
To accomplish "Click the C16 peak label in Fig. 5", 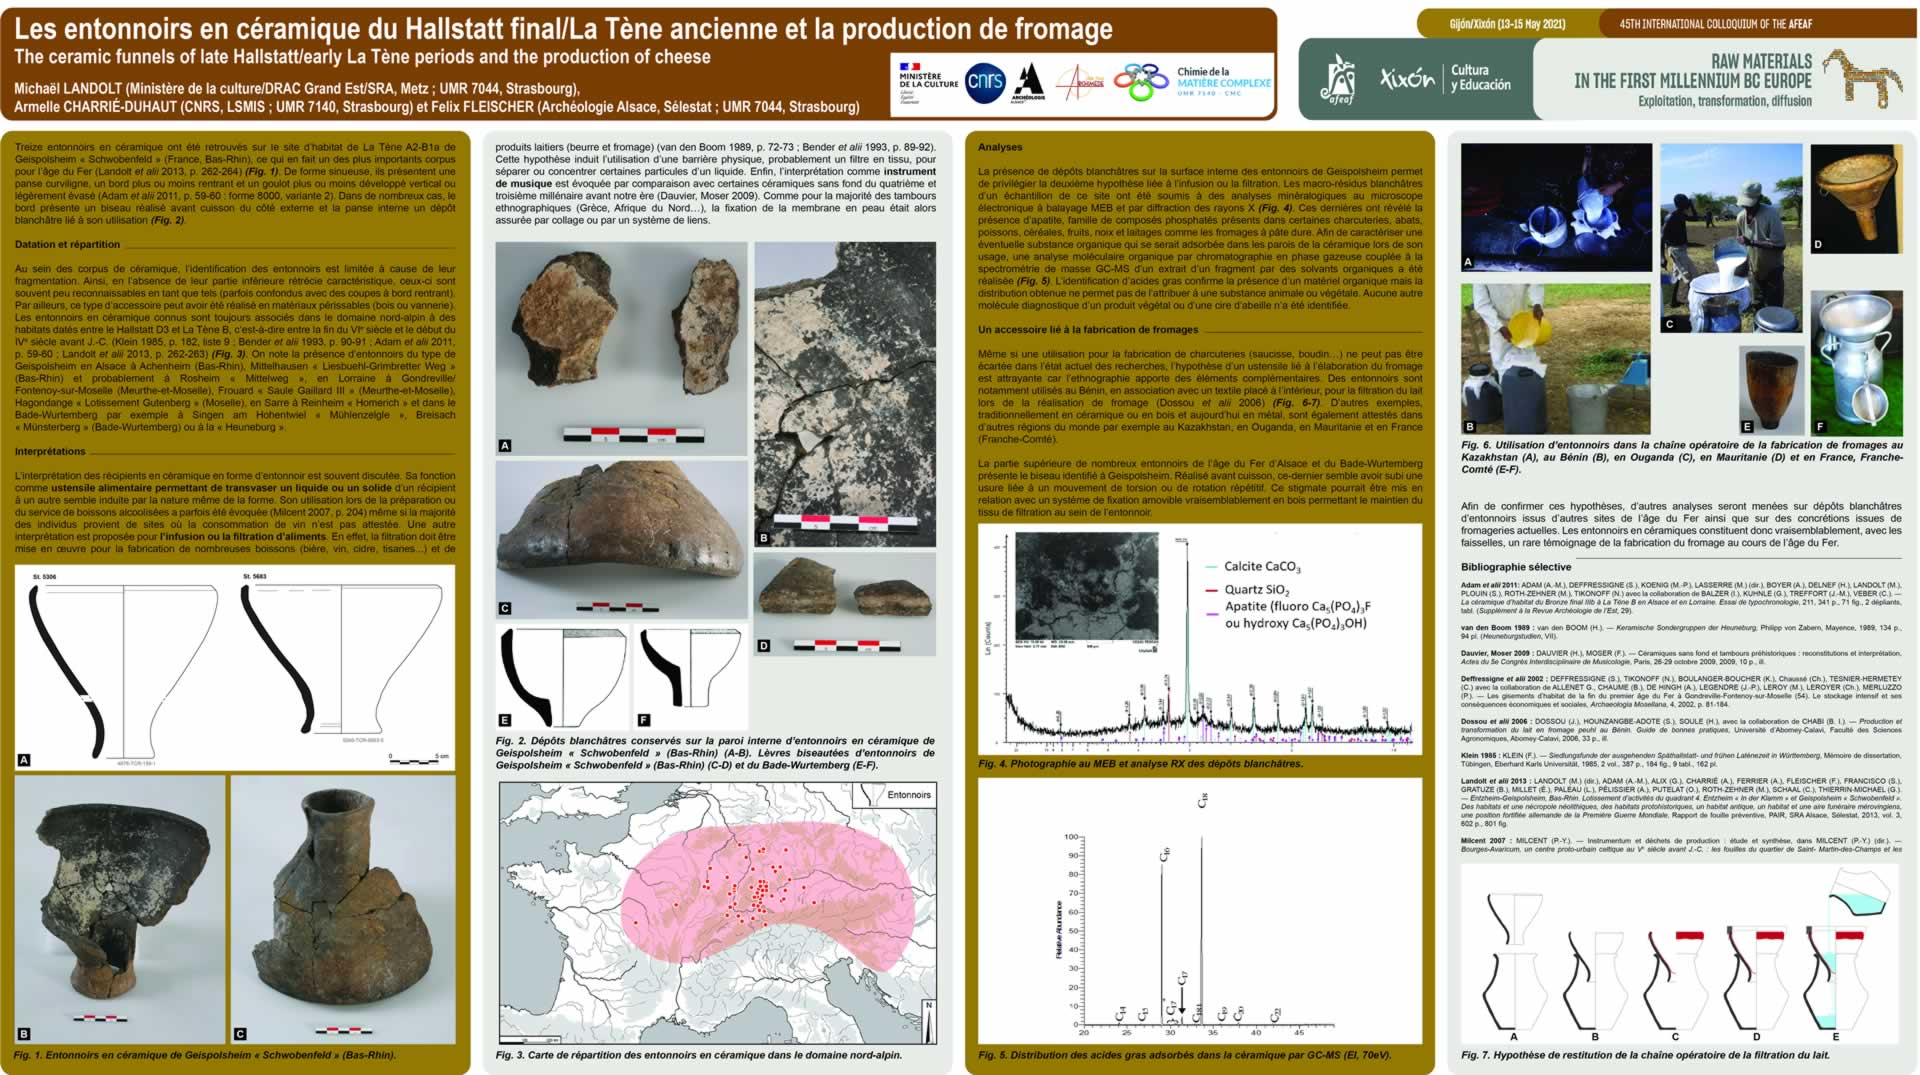I will tap(1165, 855).
